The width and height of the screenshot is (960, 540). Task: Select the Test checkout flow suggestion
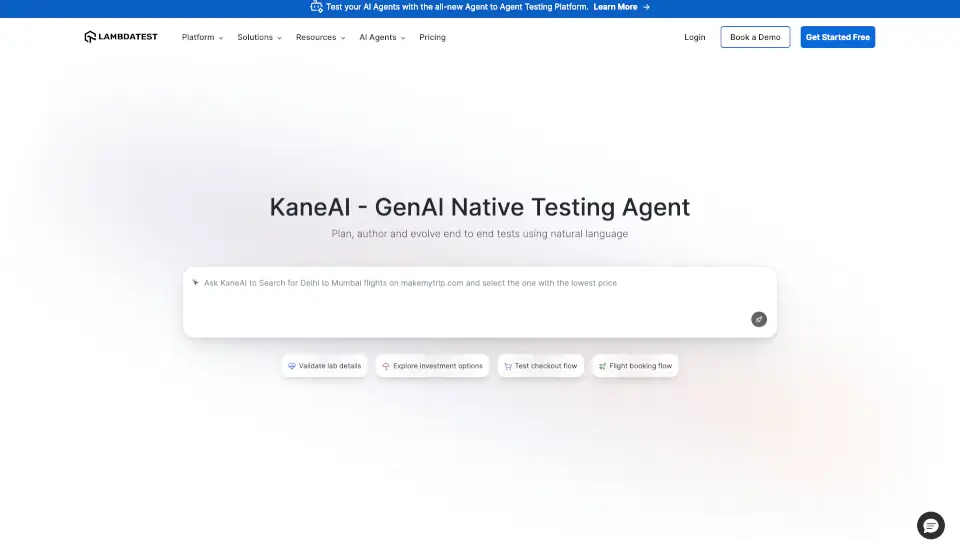pos(541,366)
